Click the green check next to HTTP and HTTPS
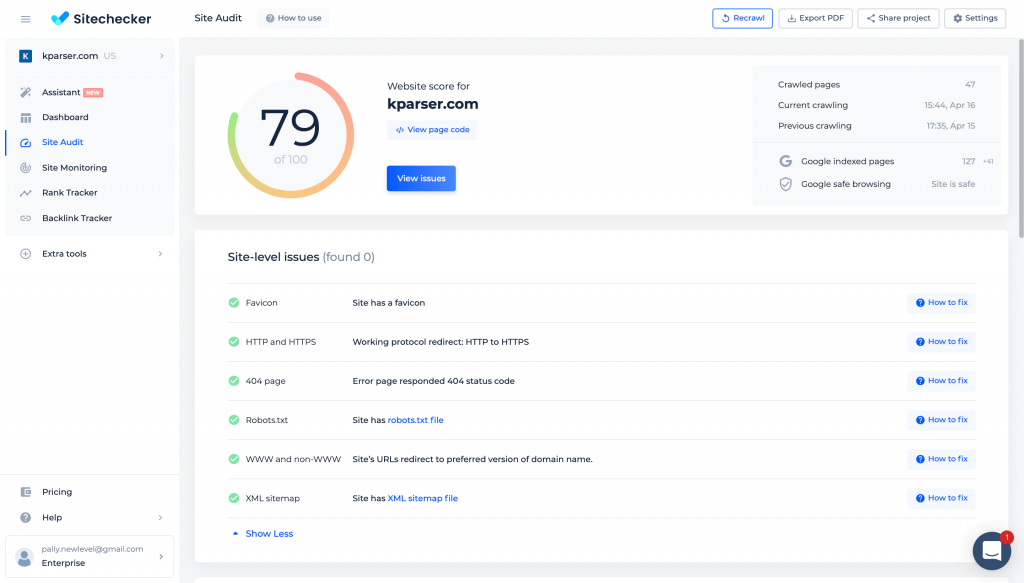The image size is (1024, 583). (234, 342)
